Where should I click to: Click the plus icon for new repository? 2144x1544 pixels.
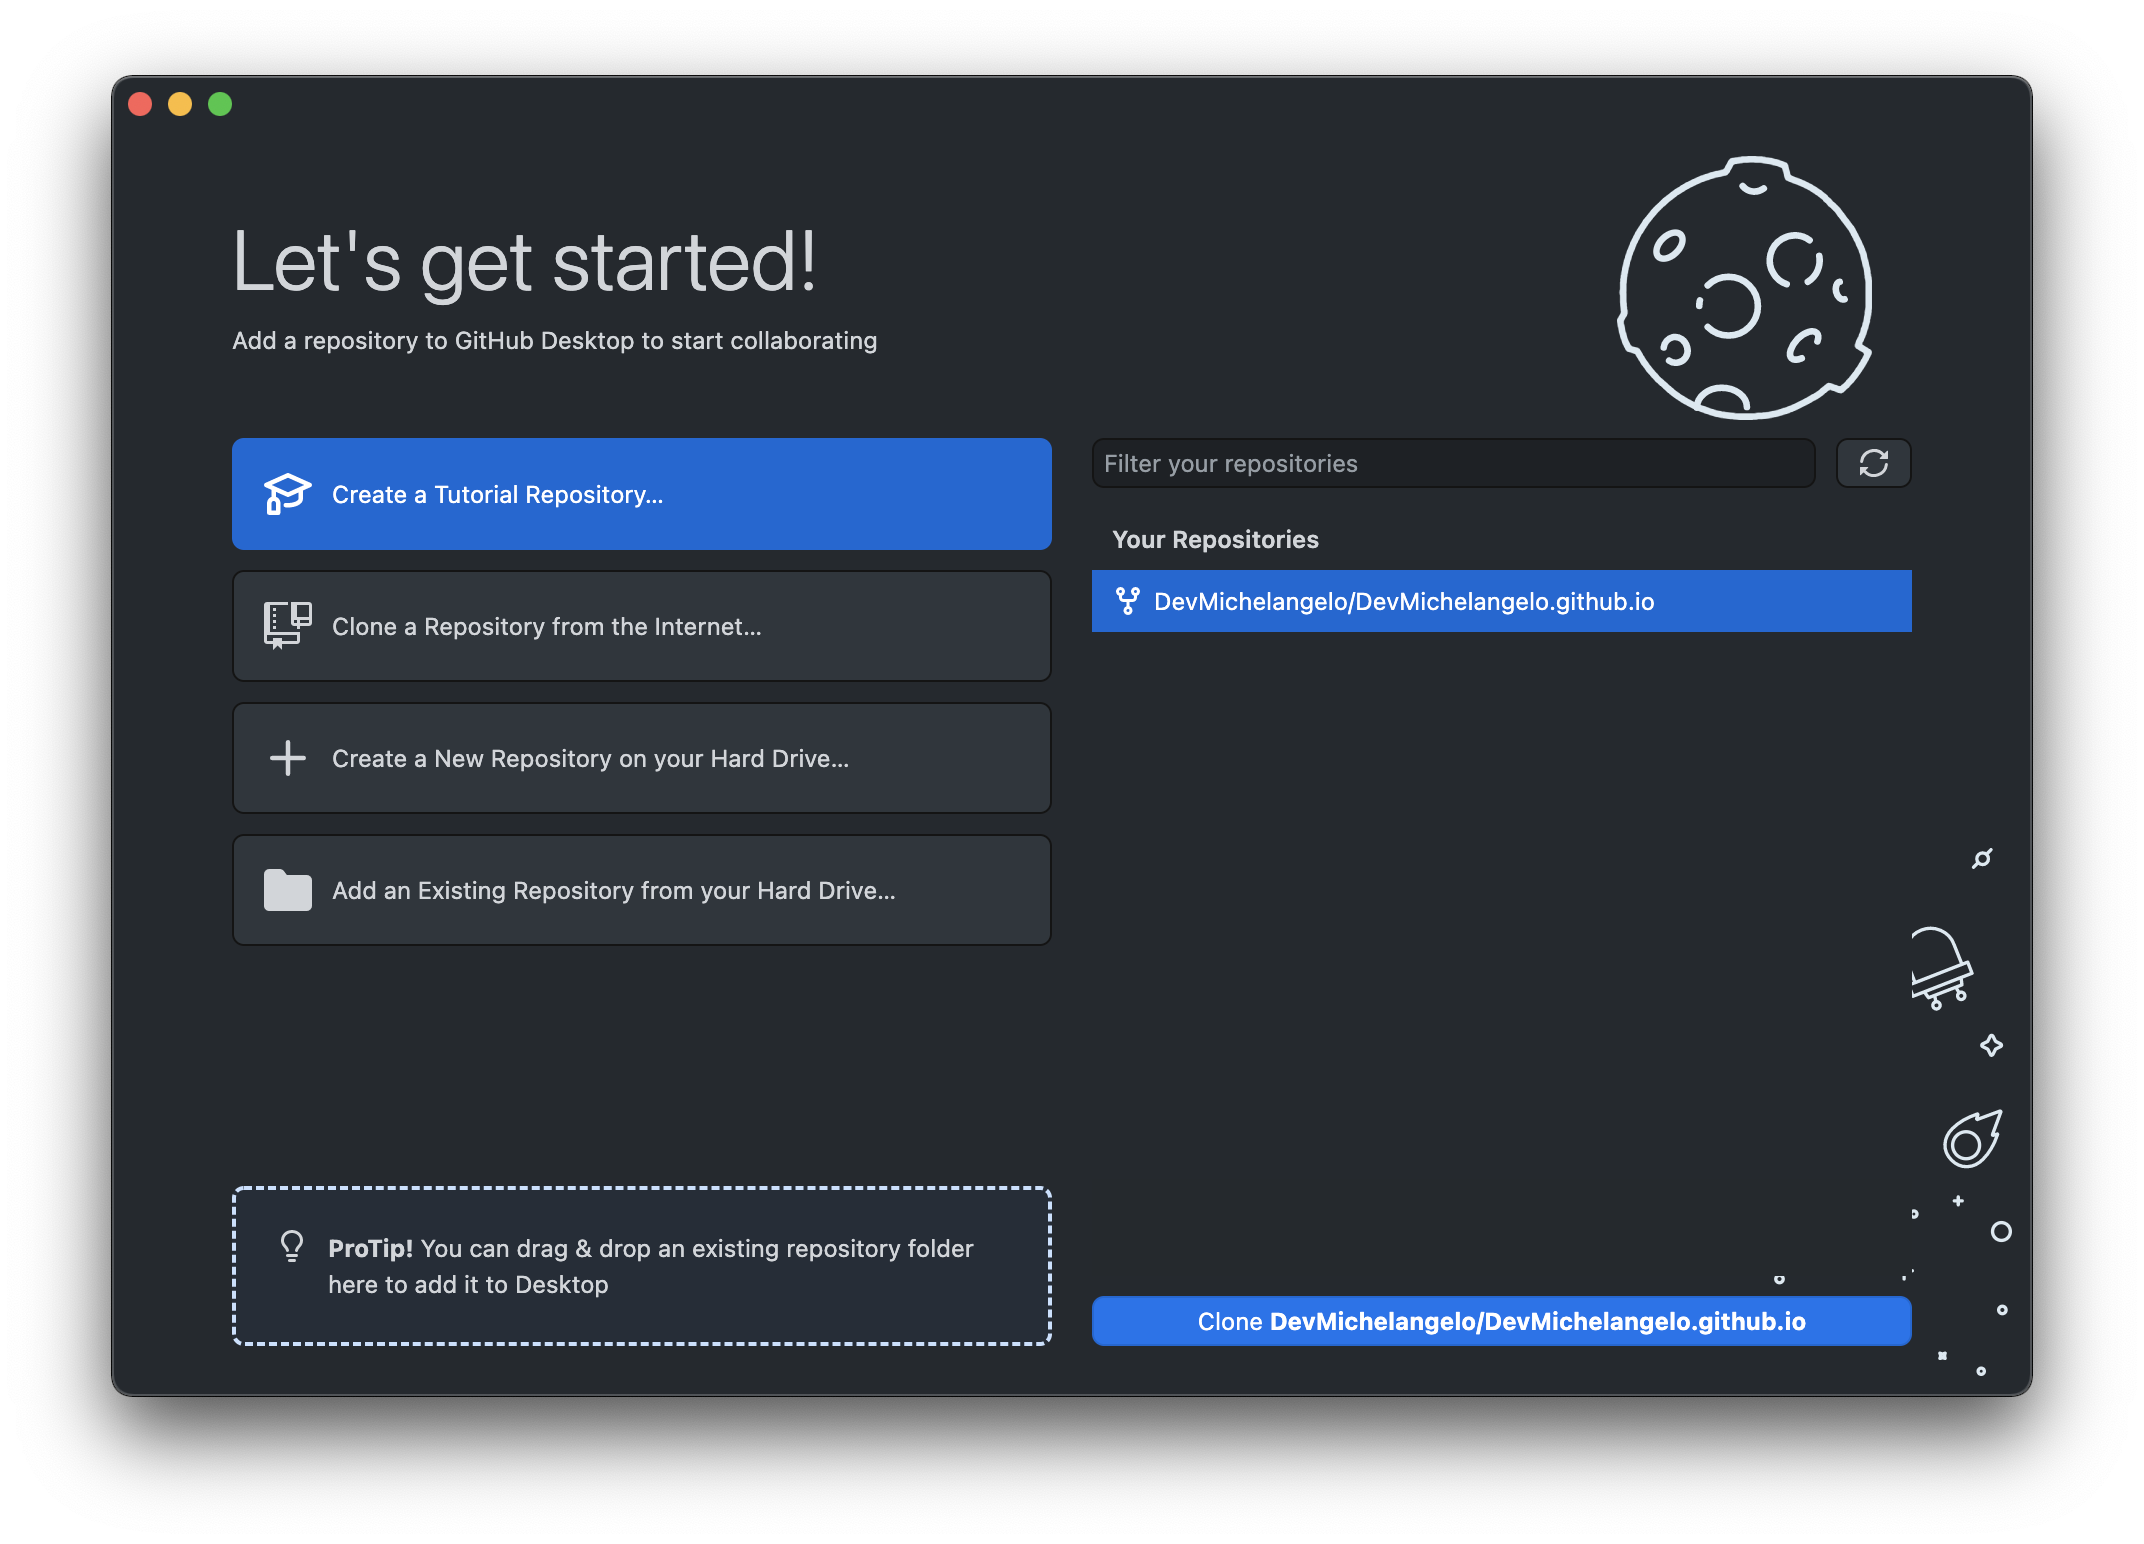[287, 758]
